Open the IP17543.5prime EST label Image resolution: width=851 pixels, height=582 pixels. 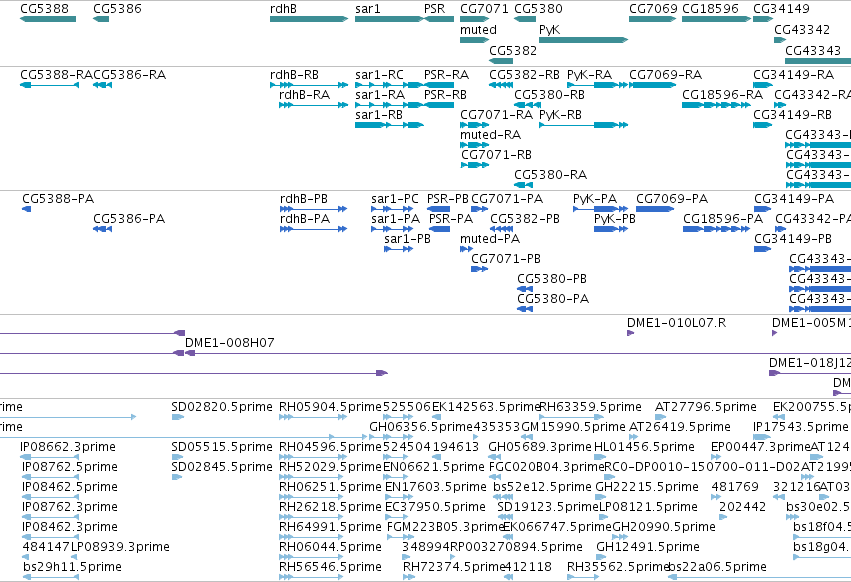tap(801, 427)
